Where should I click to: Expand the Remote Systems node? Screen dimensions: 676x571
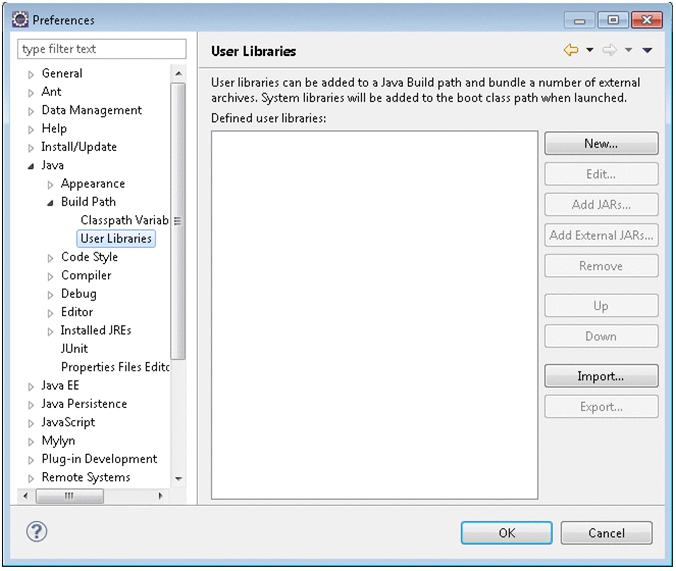[31, 478]
